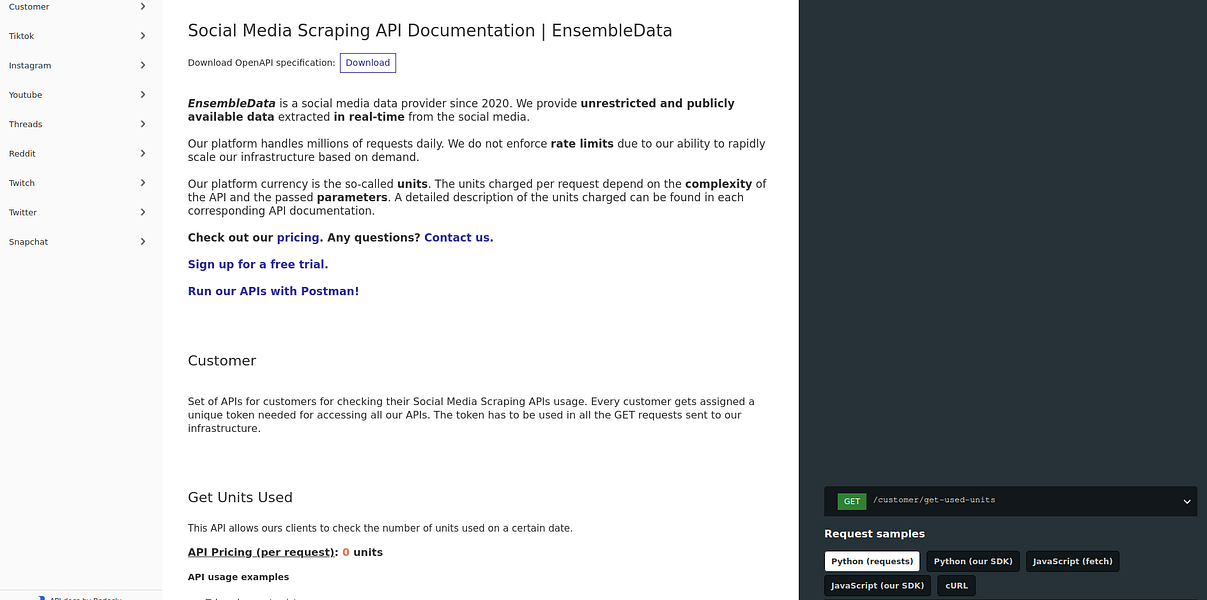Image resolution: width=1207 pixels, height=600 pixels.
Task: Open the Twitch menu item
Action: [x=80, y=183]
